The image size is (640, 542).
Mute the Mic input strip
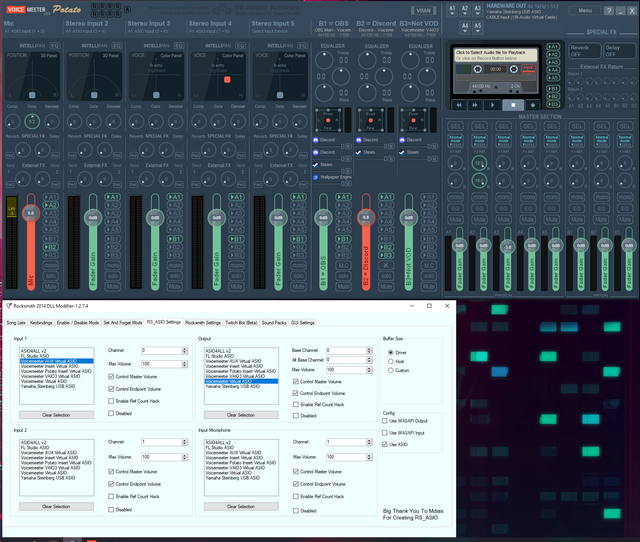51,287
